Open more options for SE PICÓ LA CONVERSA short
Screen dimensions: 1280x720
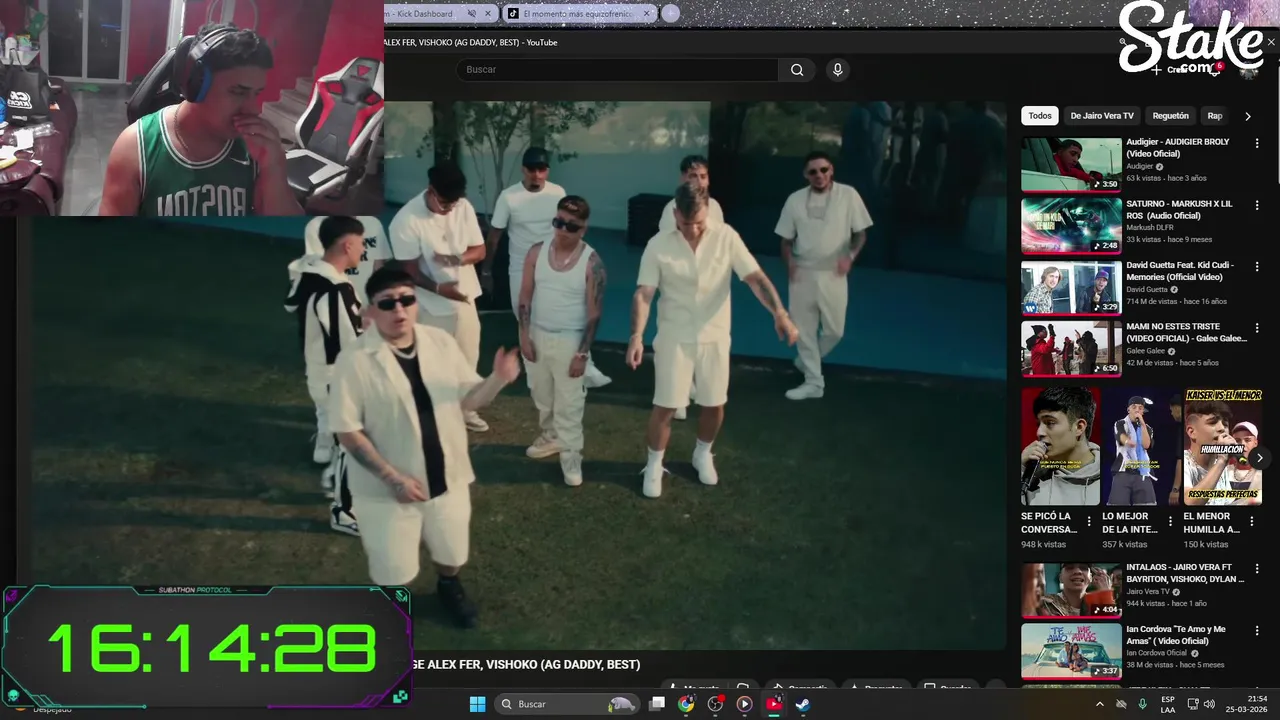[1089, 521]
